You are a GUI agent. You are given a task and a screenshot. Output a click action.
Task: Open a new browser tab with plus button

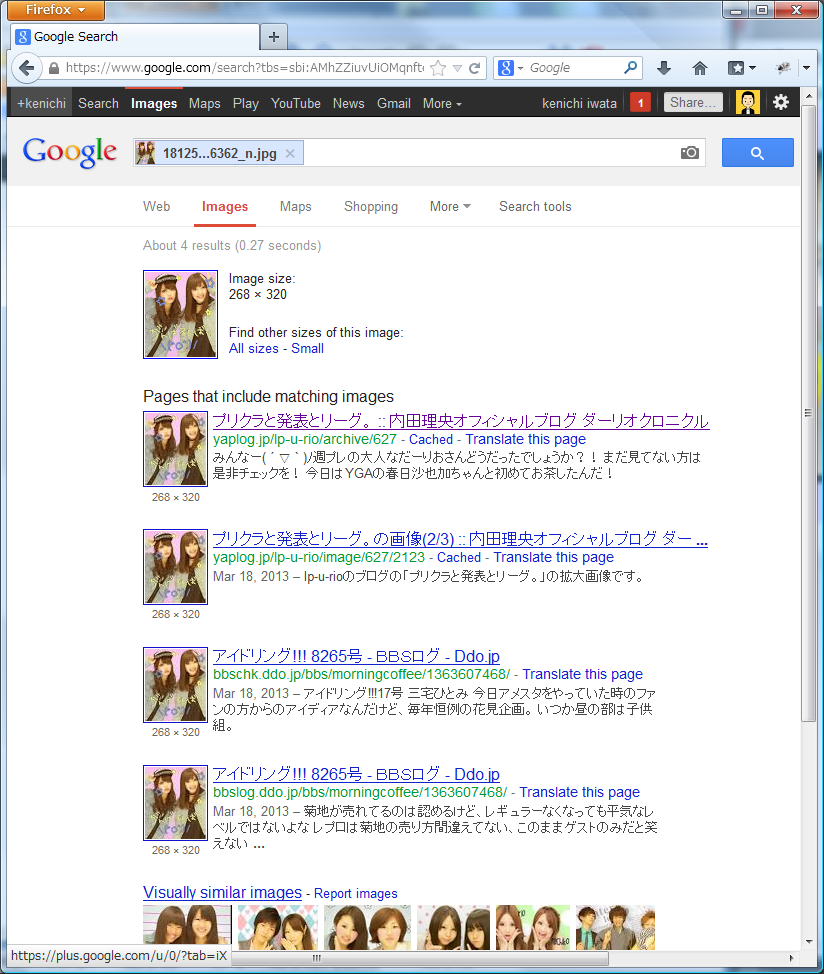point(274,37)
